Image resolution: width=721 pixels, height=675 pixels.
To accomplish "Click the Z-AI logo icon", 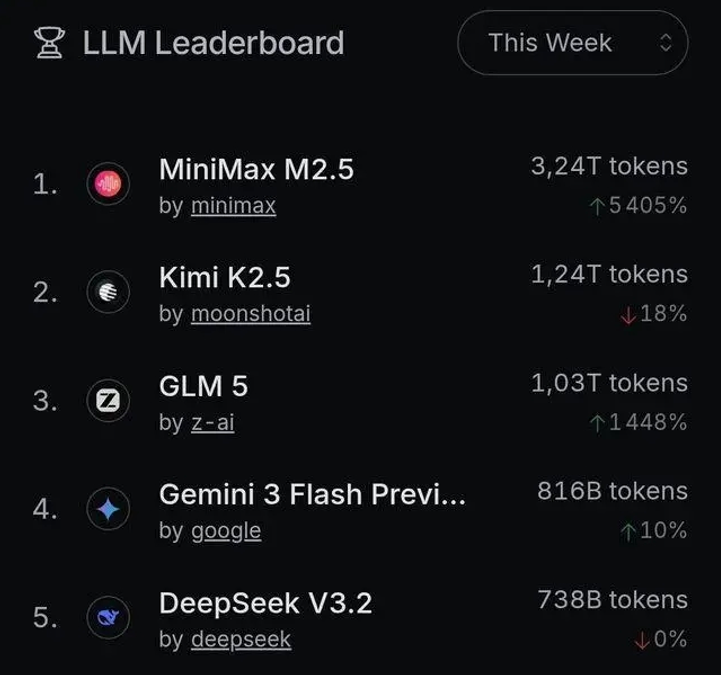I will (x=107, y=401).
